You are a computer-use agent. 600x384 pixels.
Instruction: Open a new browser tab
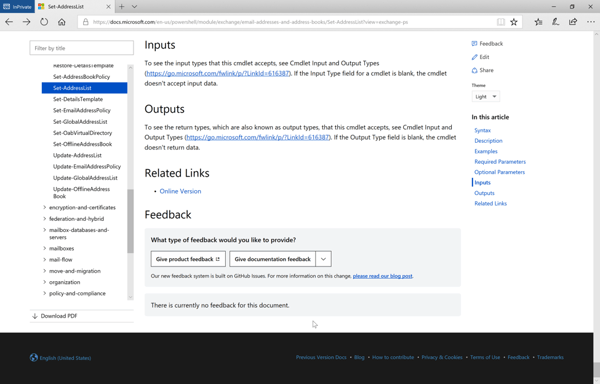pyautogui.click(x=121, y=7)
